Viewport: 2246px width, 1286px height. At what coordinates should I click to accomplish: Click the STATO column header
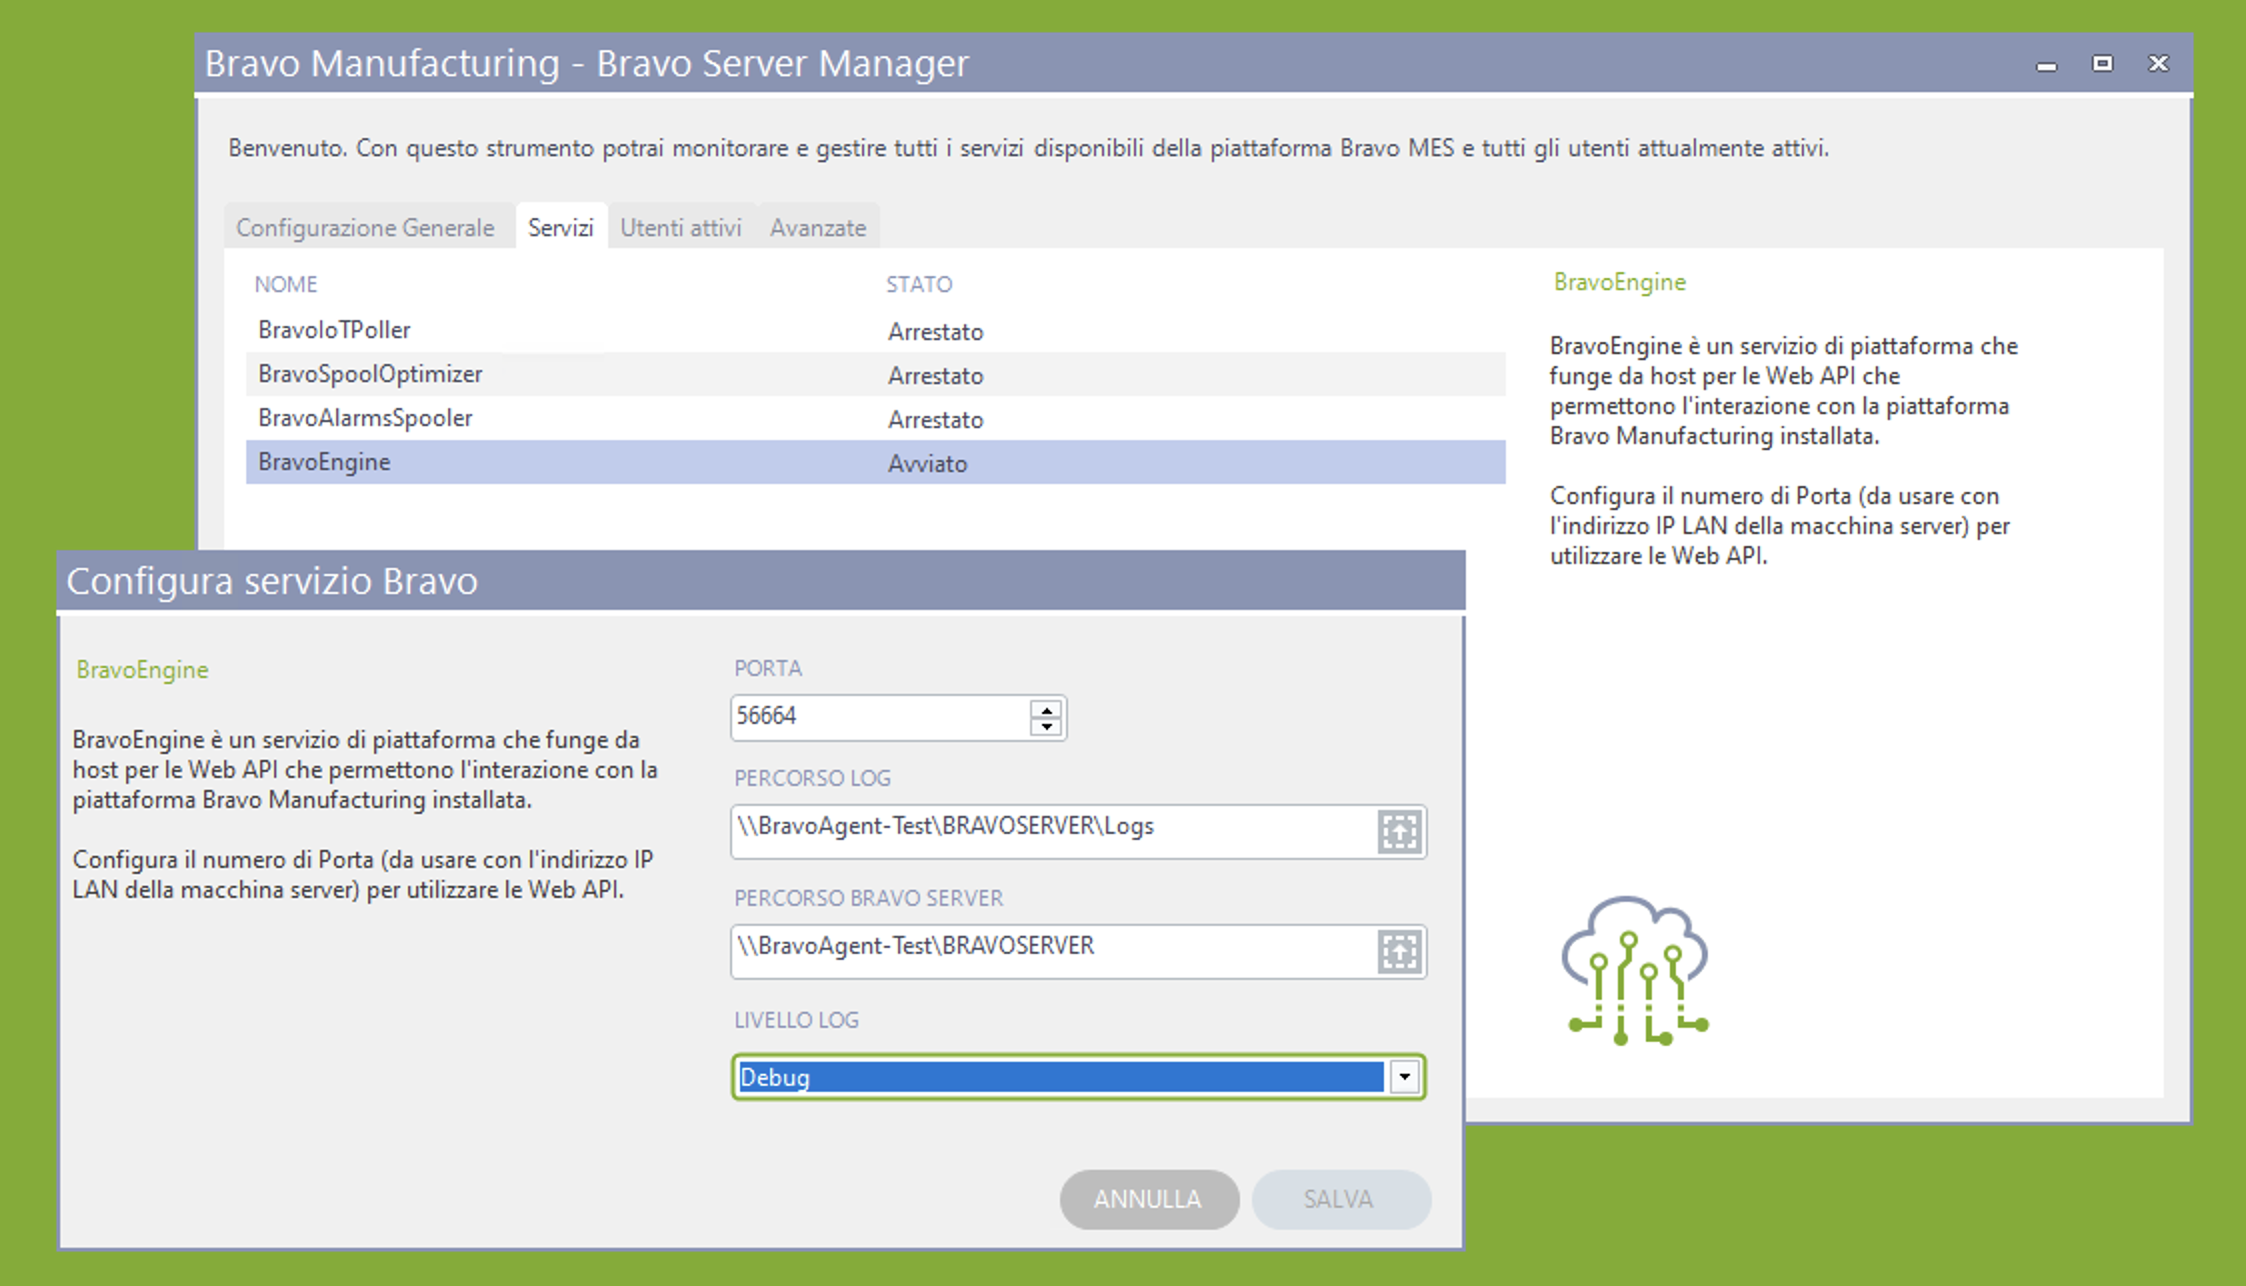(x=919, y=284)
